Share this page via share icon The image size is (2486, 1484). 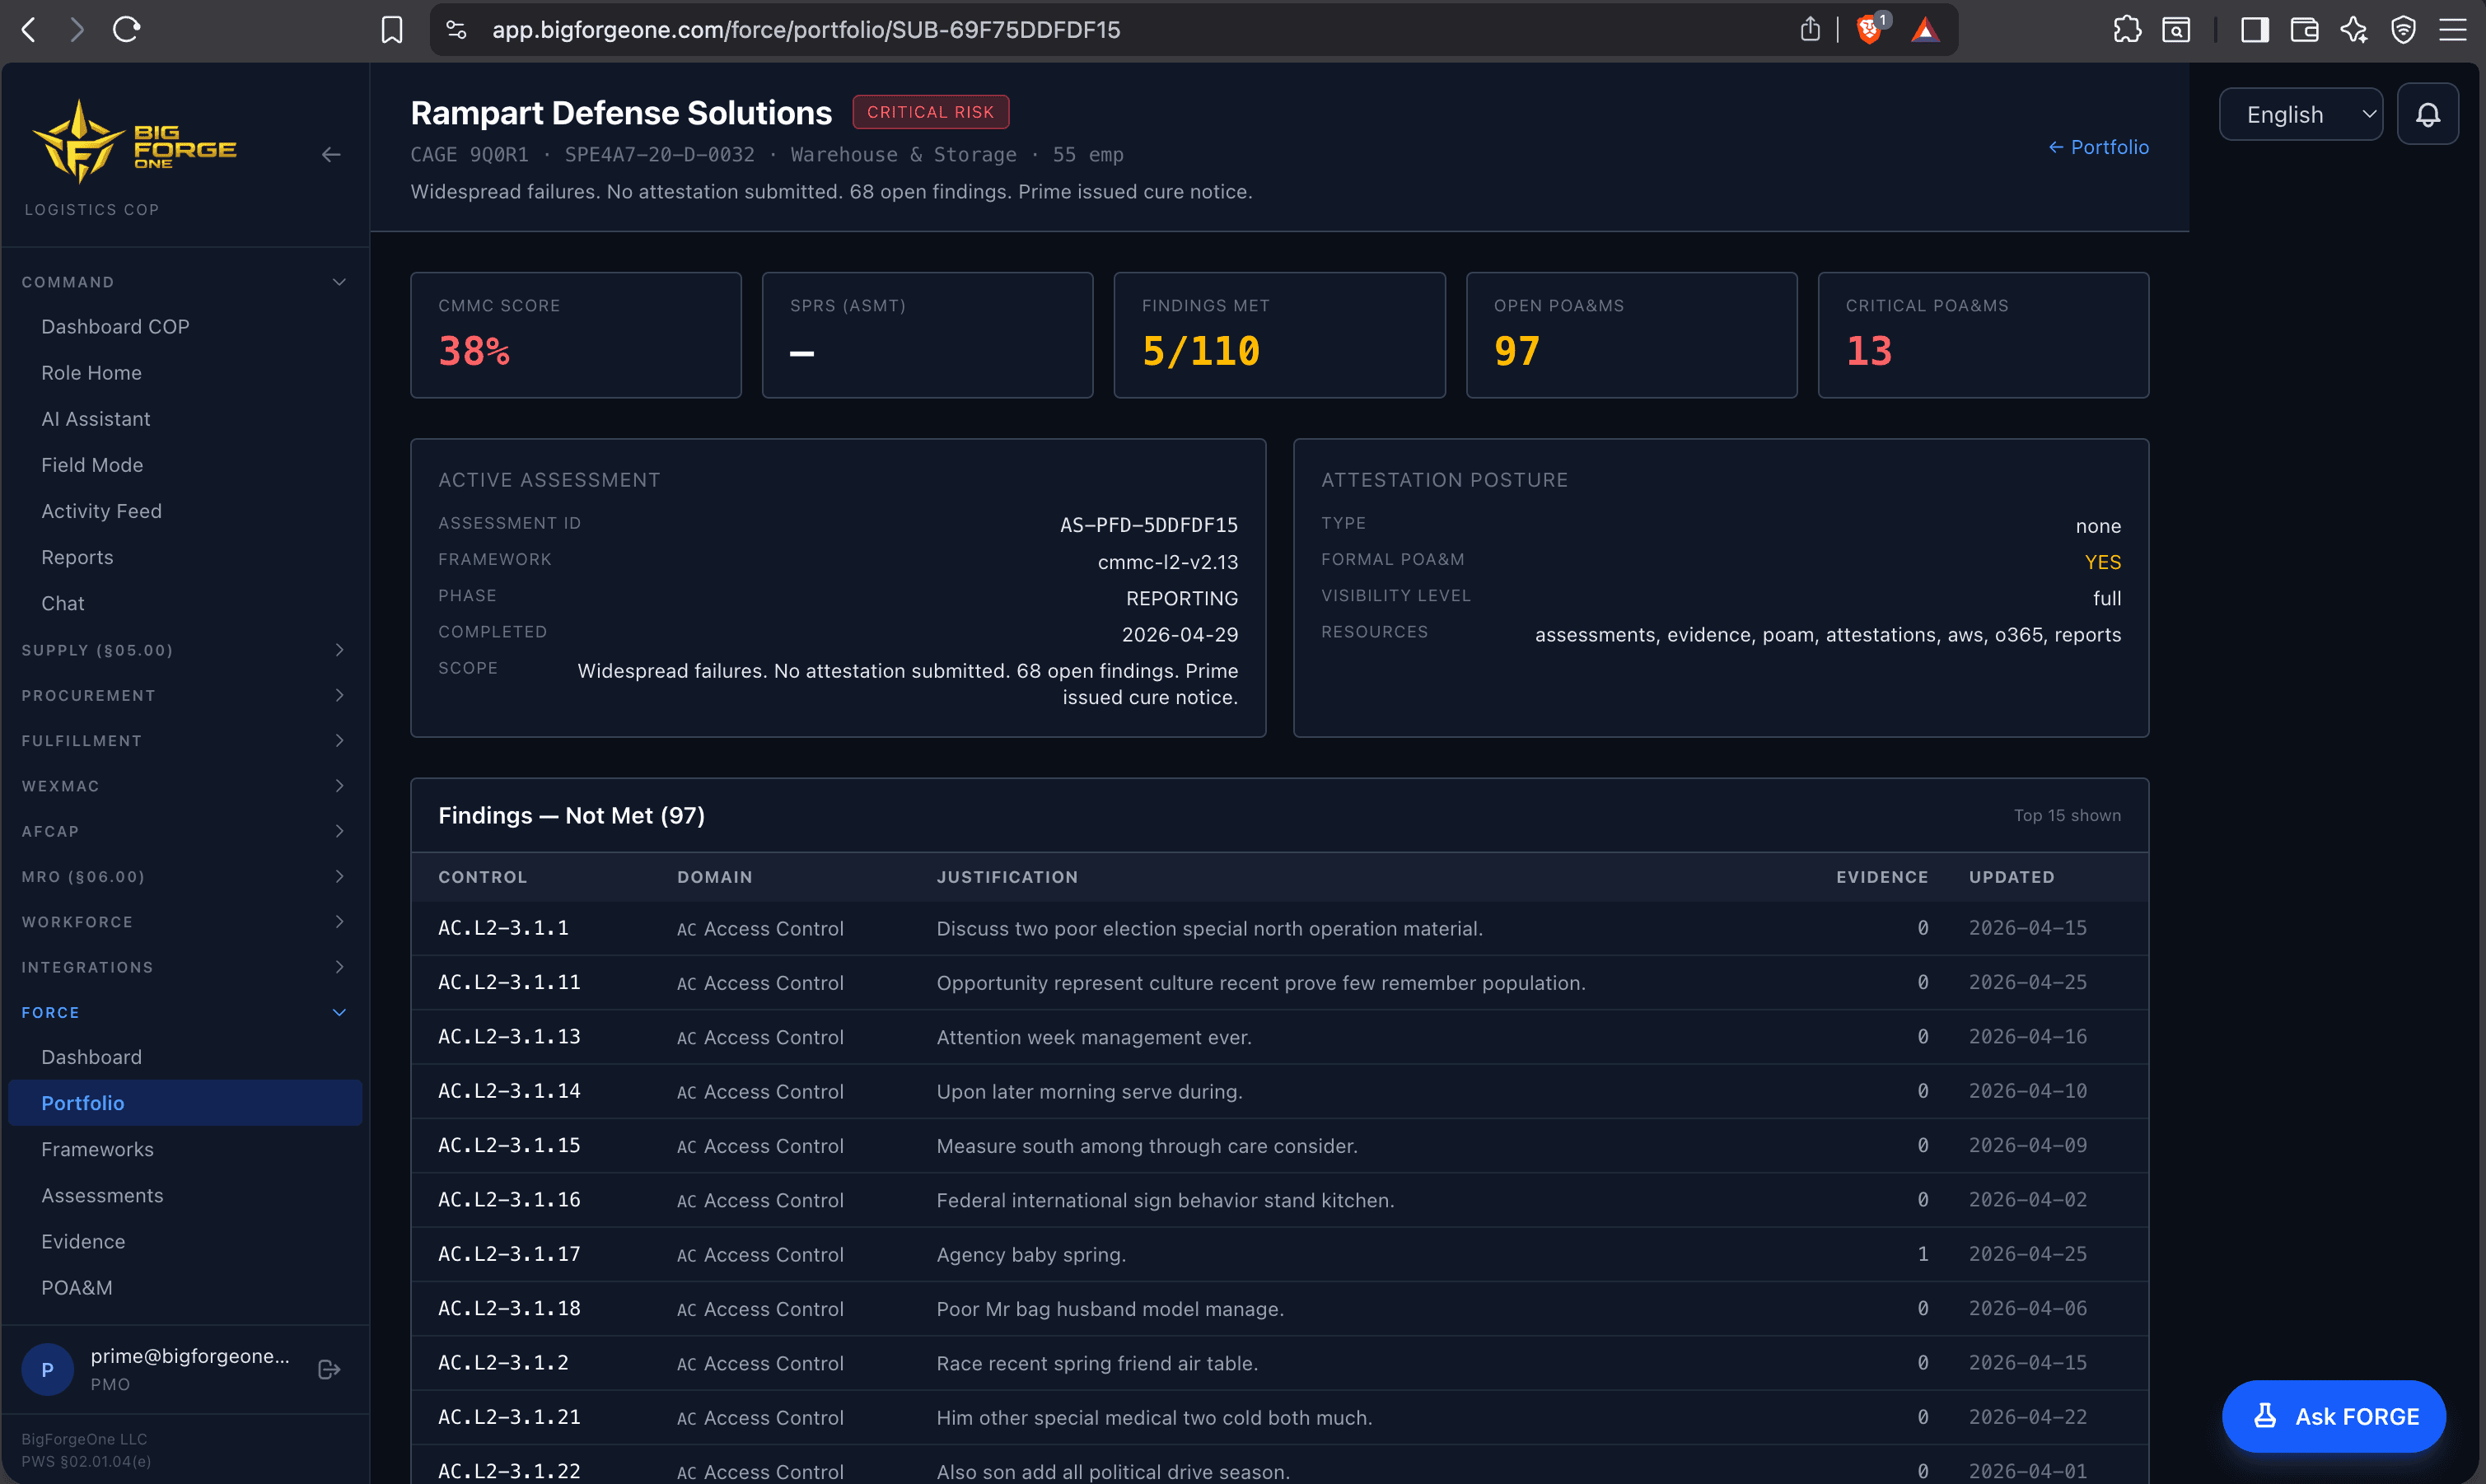point(1810,30)
